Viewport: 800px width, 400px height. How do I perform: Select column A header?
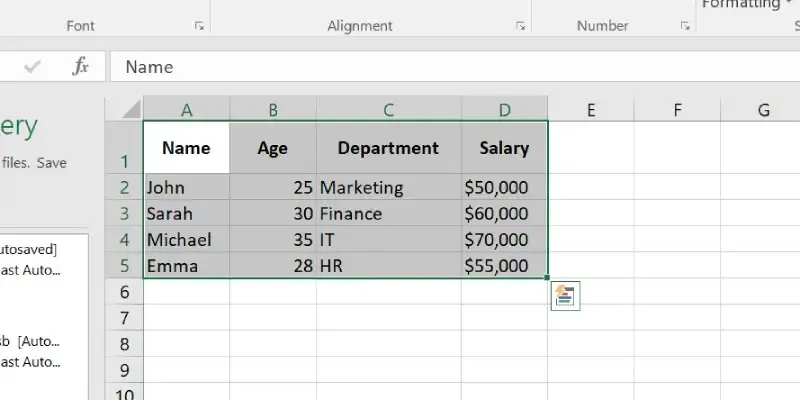click(186, 109)
